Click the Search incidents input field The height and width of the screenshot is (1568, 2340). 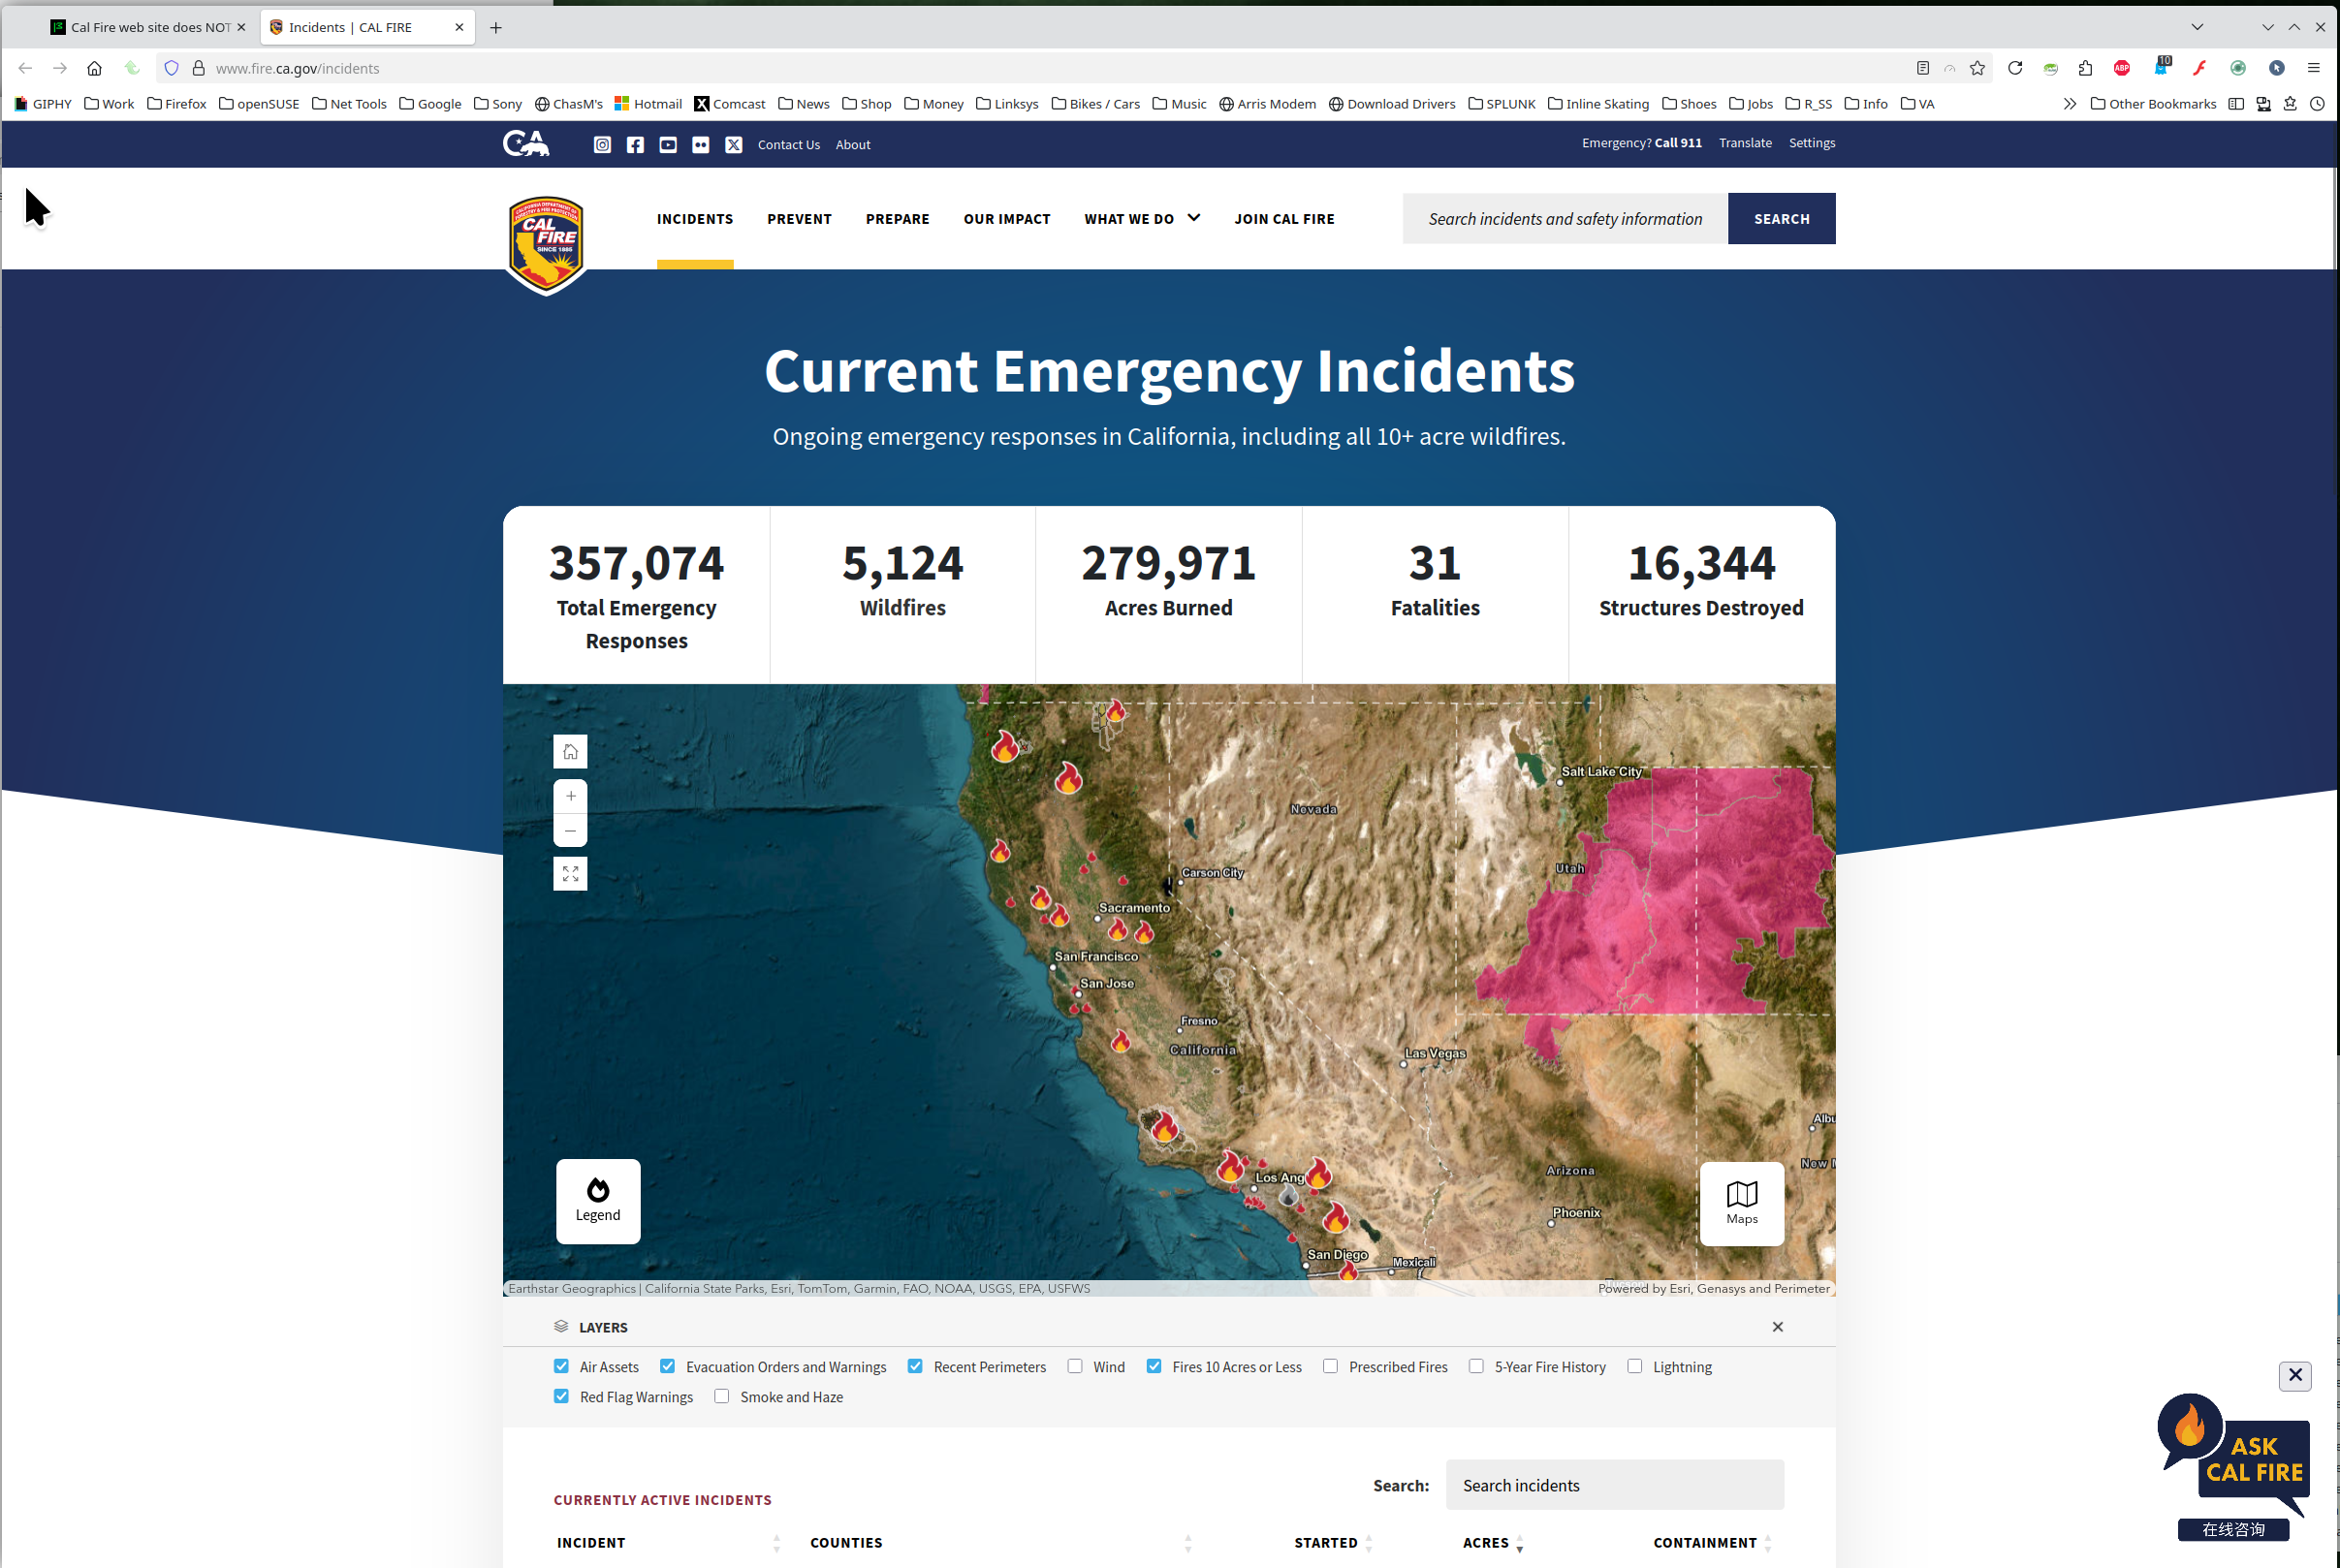[1613, 1485]
